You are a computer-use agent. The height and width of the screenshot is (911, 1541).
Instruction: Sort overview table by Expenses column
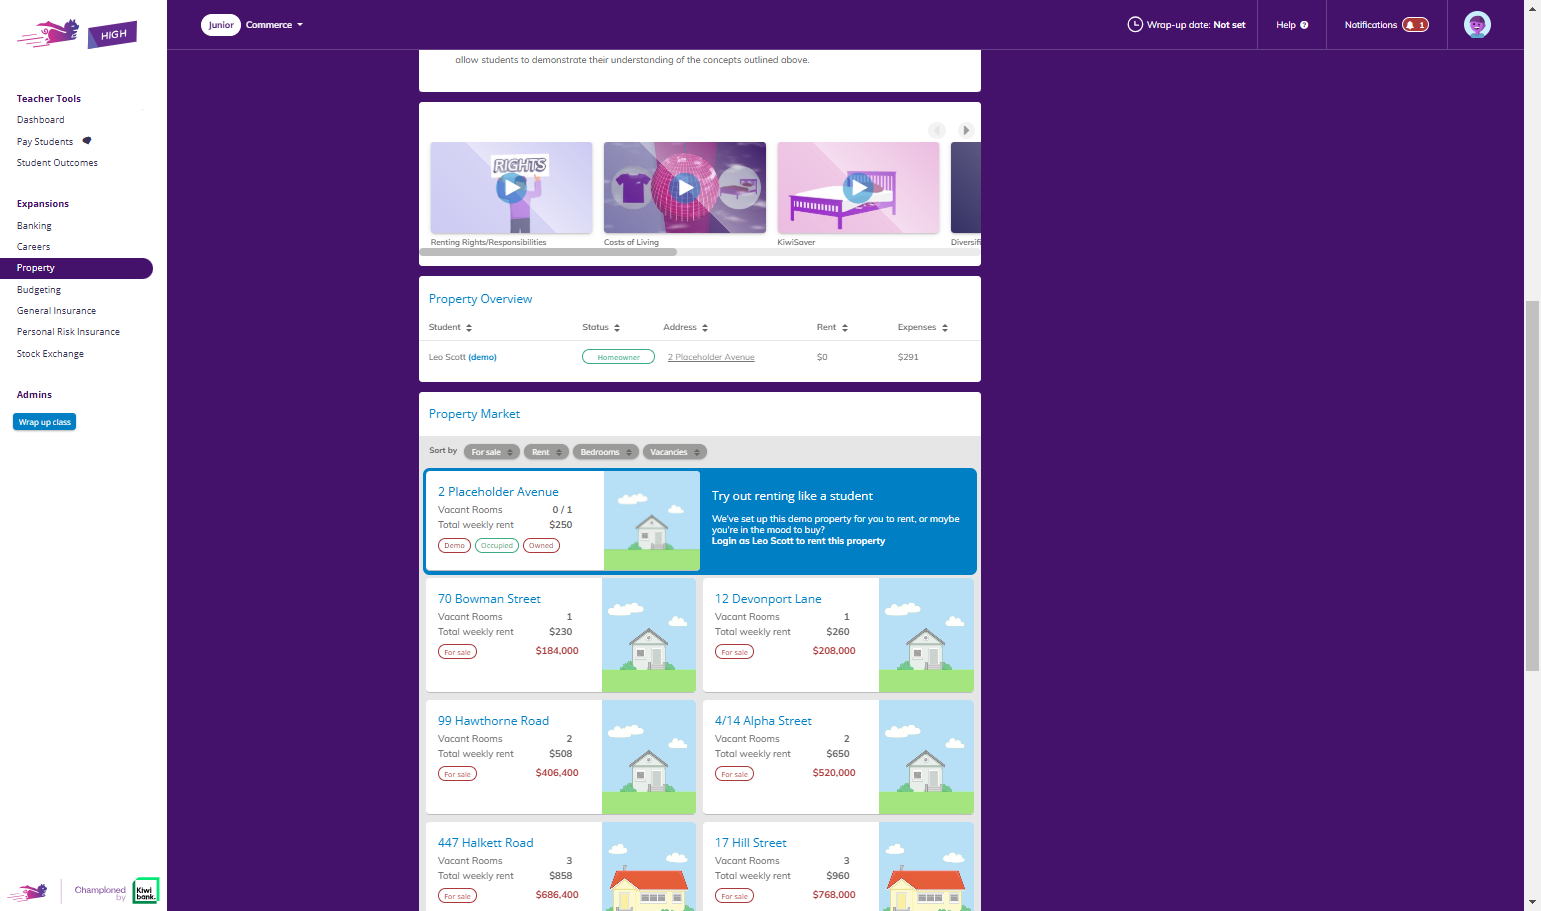pos(923,328)
